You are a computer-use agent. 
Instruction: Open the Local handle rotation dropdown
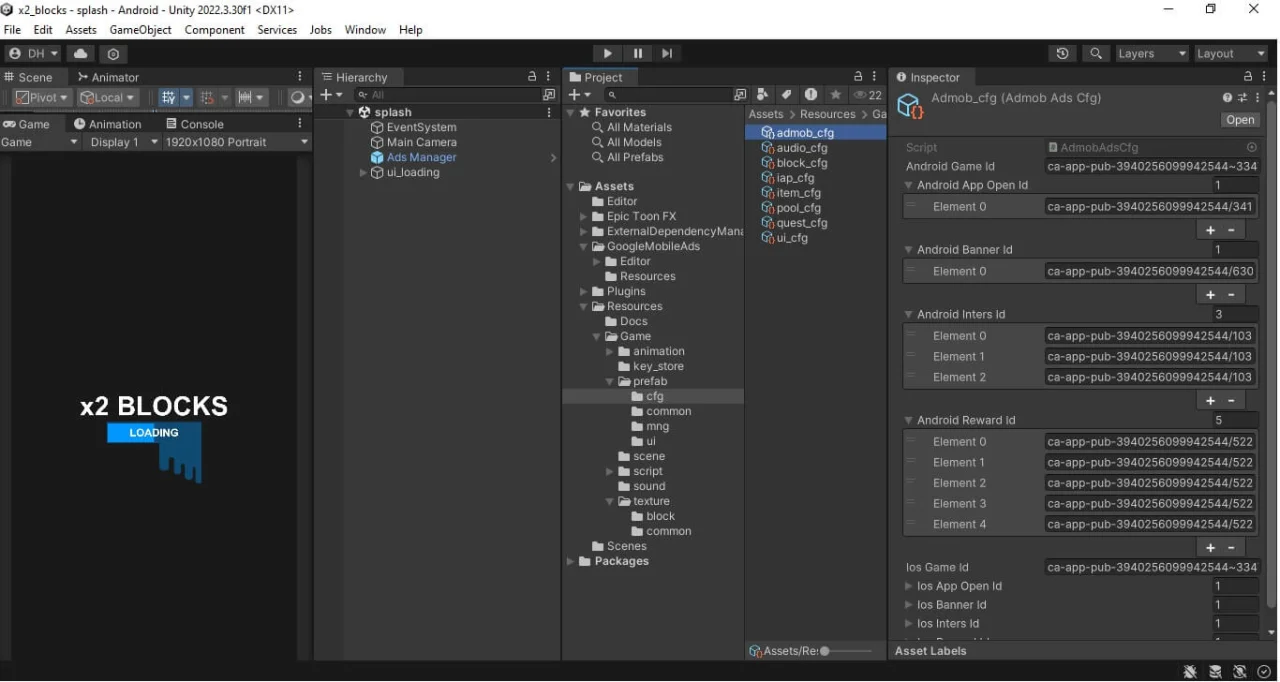108,98
